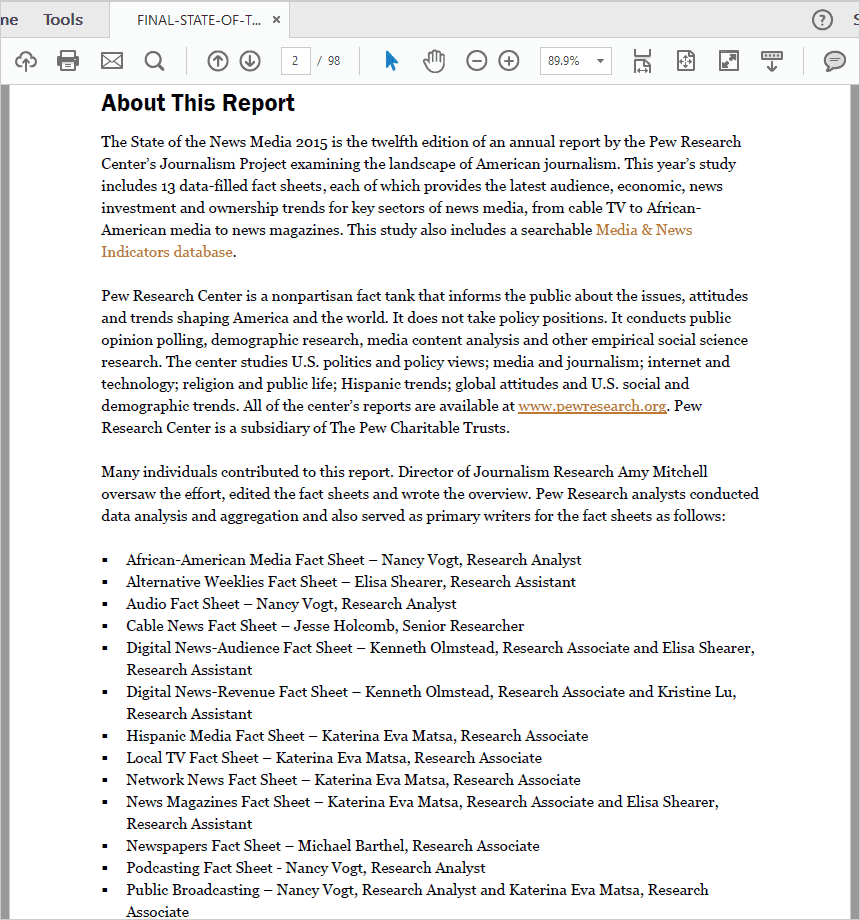
Task: Click the read mode keyboard-download icon
Action: 772,60
